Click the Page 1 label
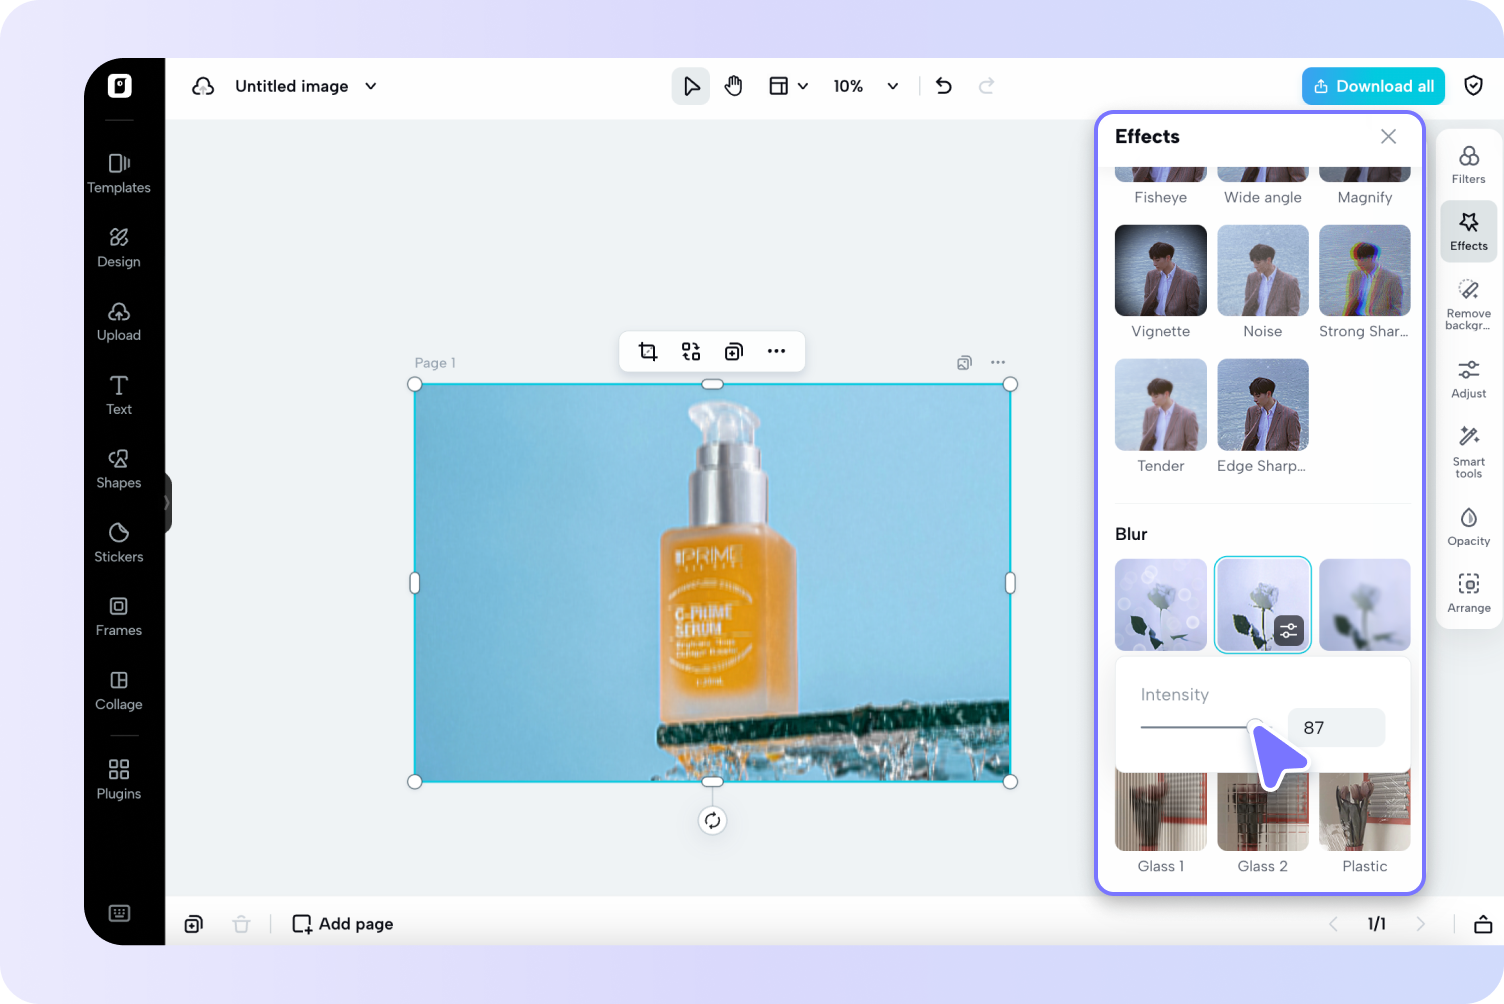The height and width of the screenshot is (1004, 1504). tap(435, 363)
